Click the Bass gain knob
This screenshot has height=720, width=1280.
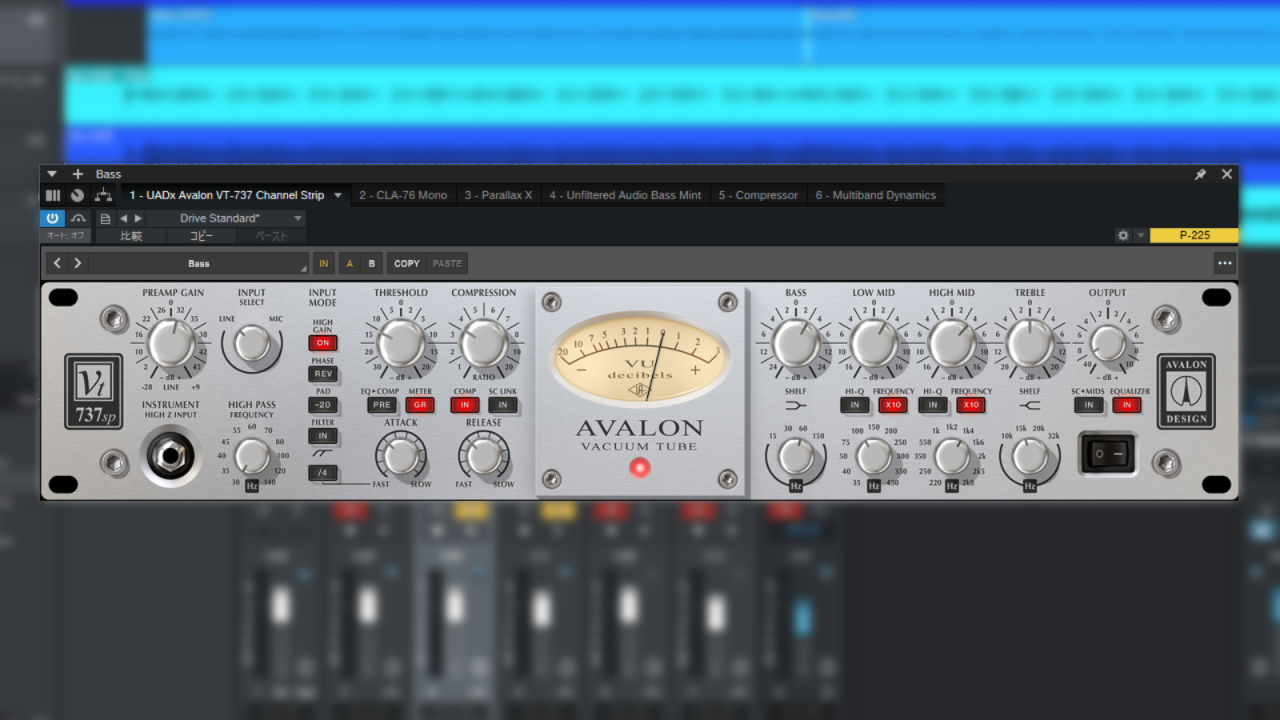tap(796, 344)
